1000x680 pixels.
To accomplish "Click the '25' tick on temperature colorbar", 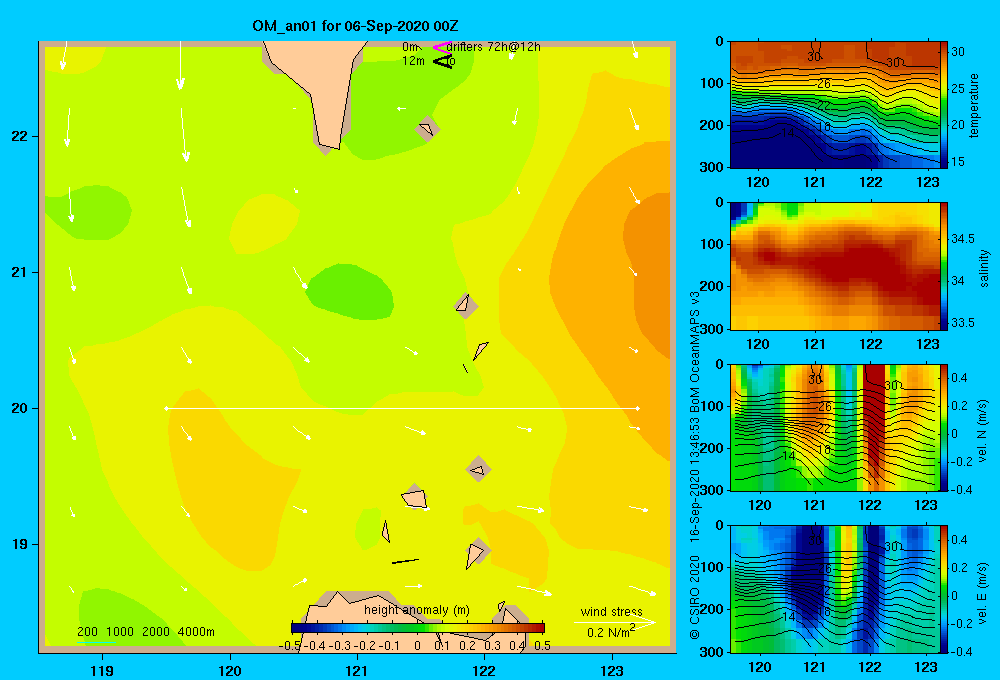I will click(x=958, y=88).
